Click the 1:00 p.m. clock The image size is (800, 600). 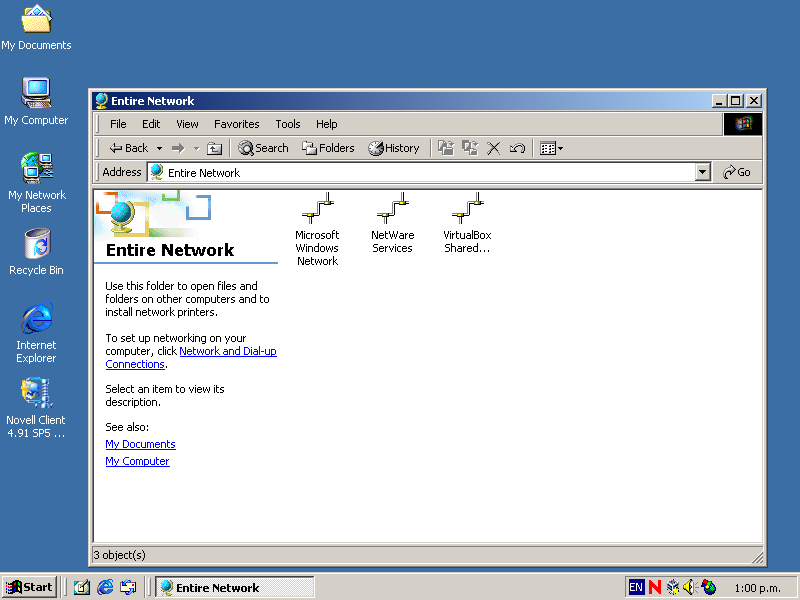(757, 588)
